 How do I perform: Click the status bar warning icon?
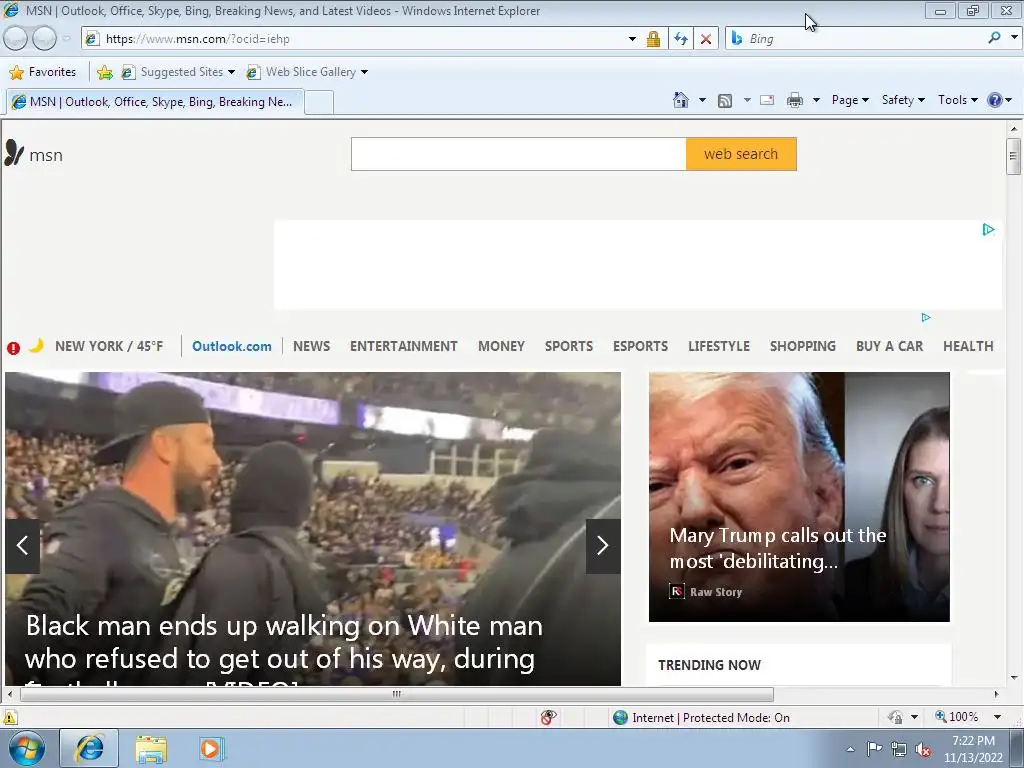click(x=9, y=717)
